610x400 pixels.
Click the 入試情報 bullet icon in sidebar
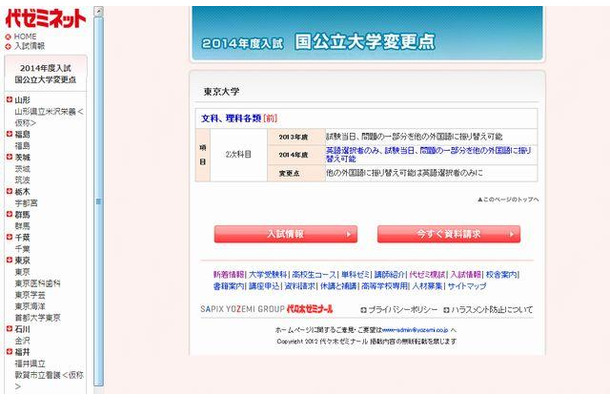coord(8,46)
